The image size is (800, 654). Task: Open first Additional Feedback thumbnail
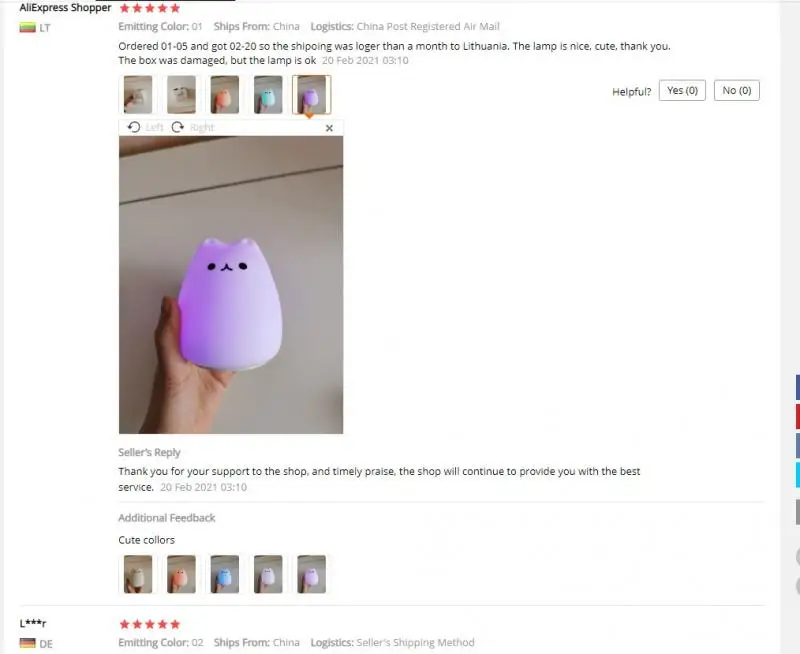[138, 574]
